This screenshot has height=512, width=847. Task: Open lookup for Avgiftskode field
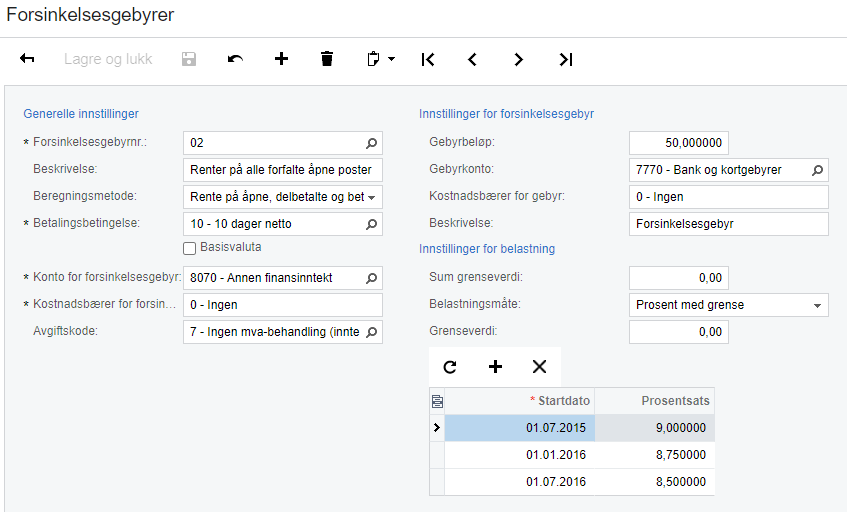372,332
